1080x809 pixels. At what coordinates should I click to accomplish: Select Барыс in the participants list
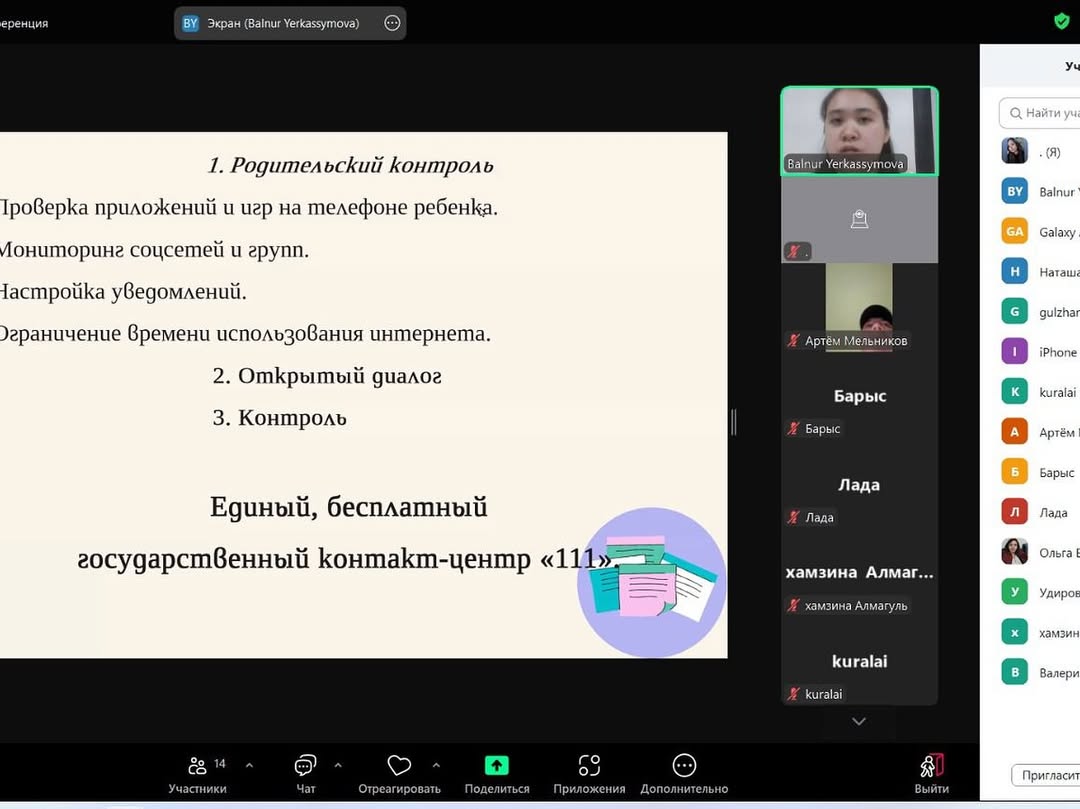coord(1056,473)
